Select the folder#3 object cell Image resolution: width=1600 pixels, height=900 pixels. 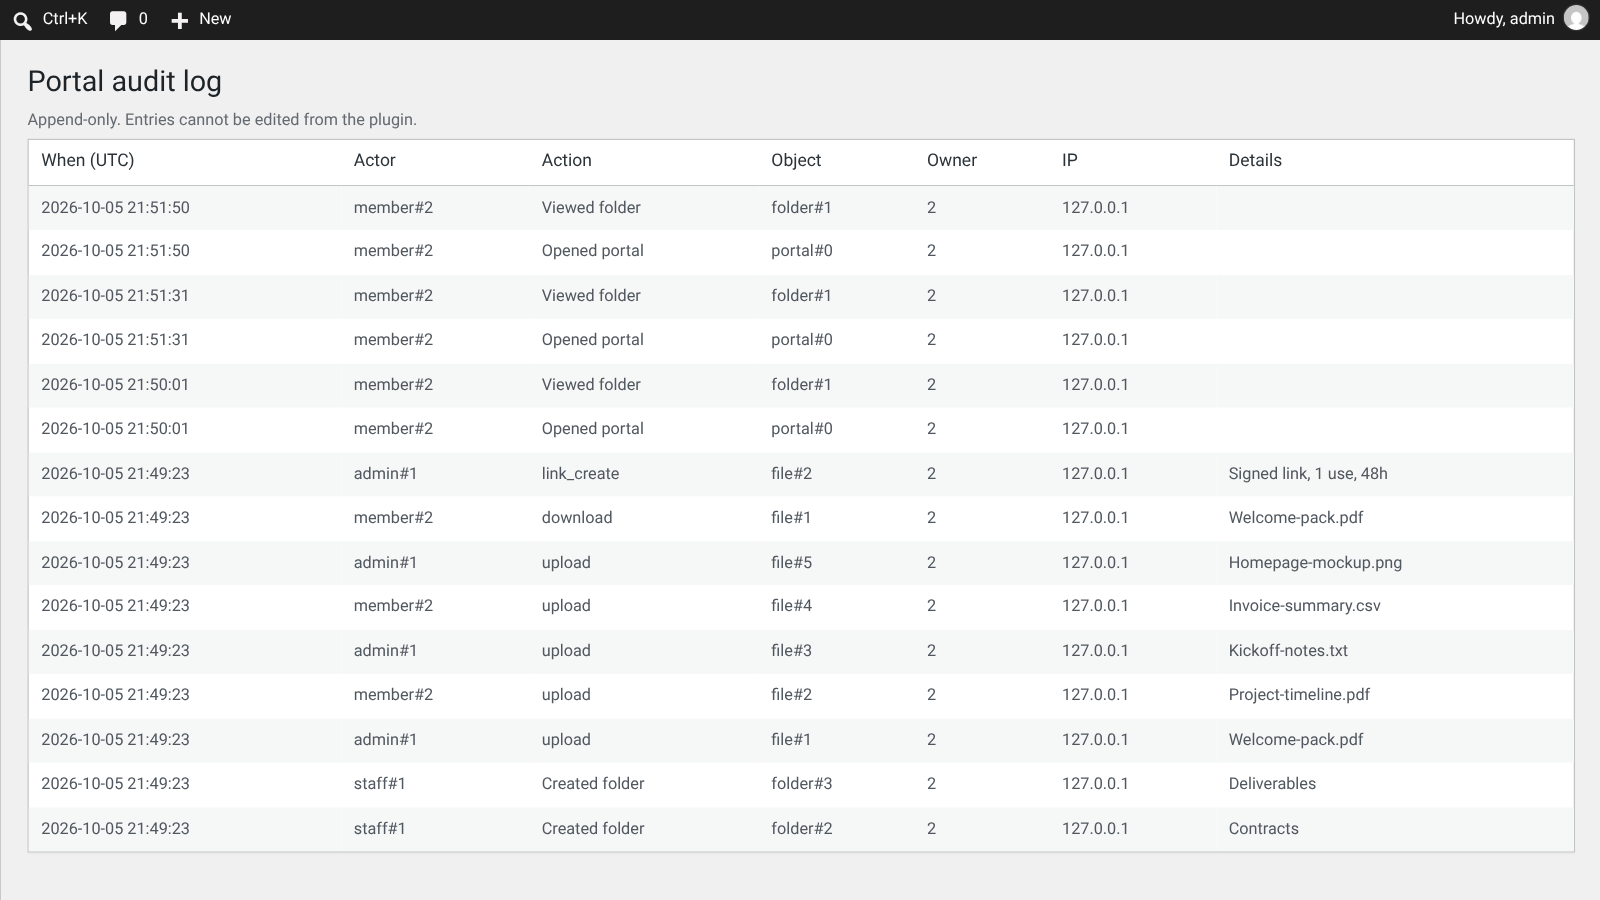(x=801, y=783)
